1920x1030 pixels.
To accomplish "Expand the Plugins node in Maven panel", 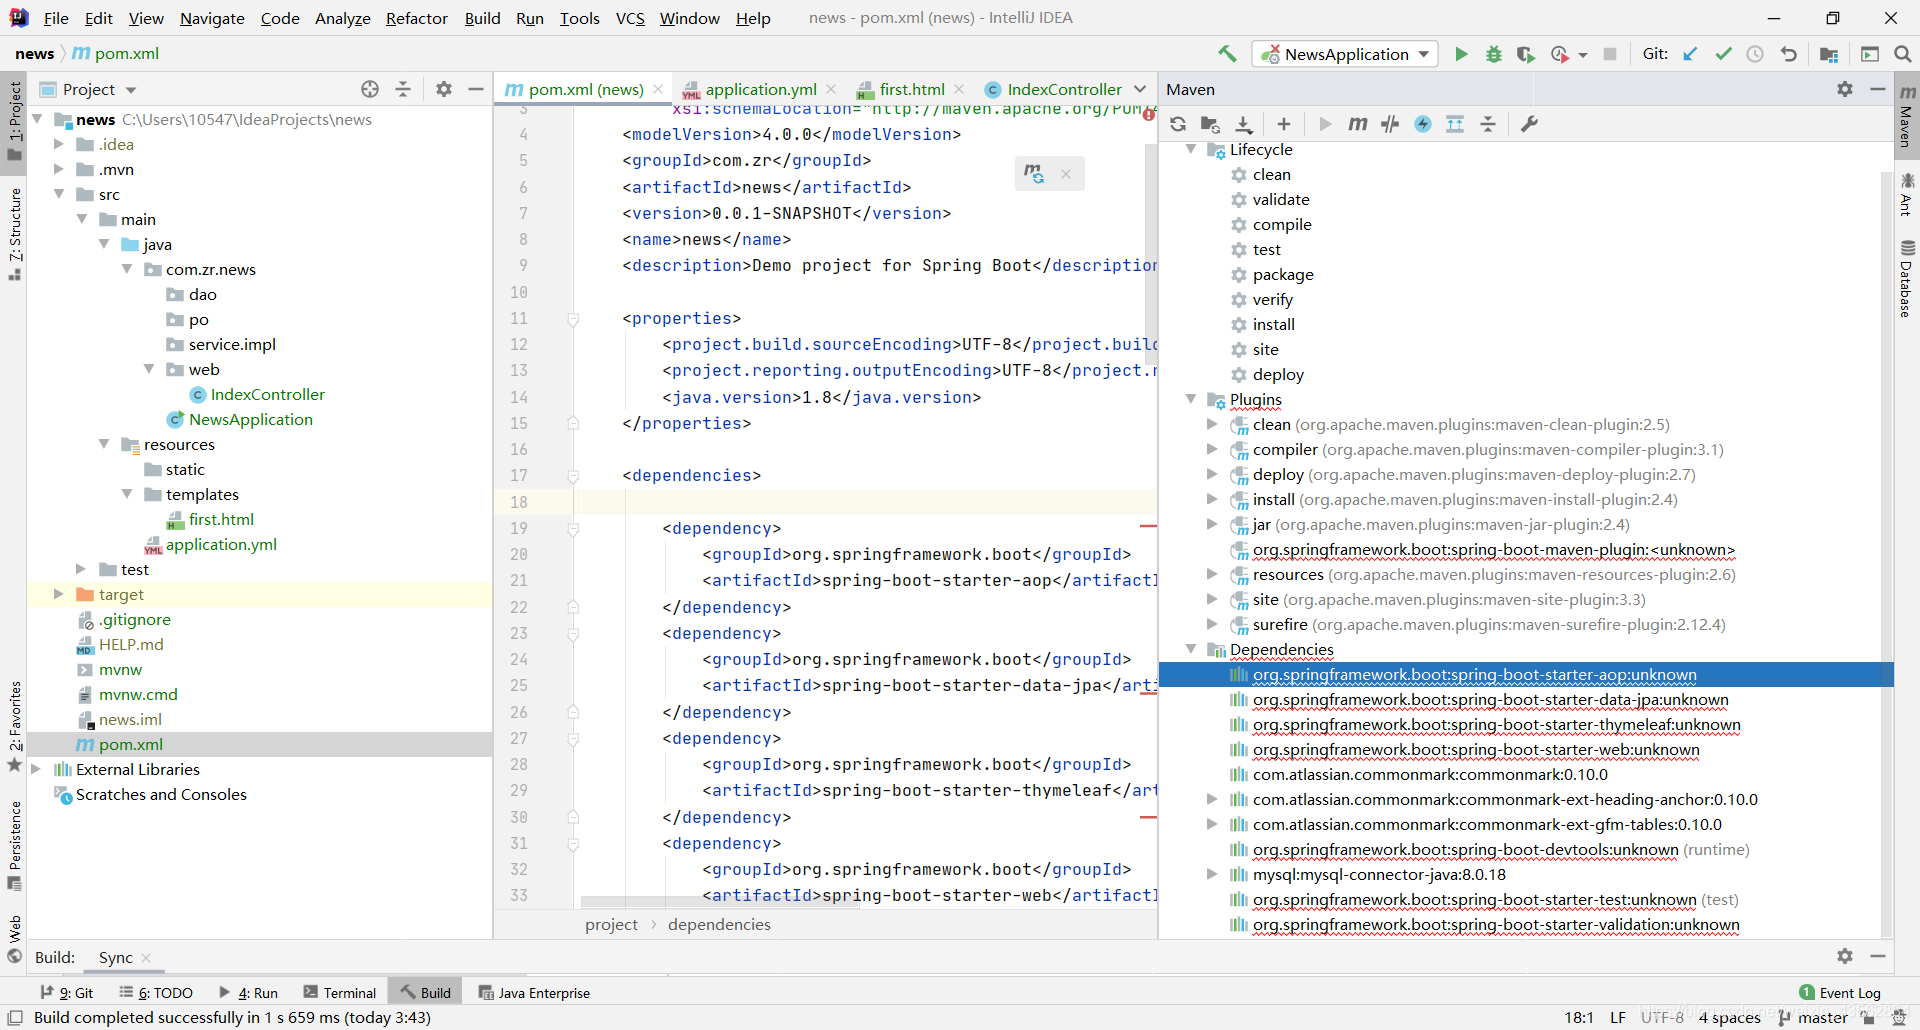I will [1191, 399].
